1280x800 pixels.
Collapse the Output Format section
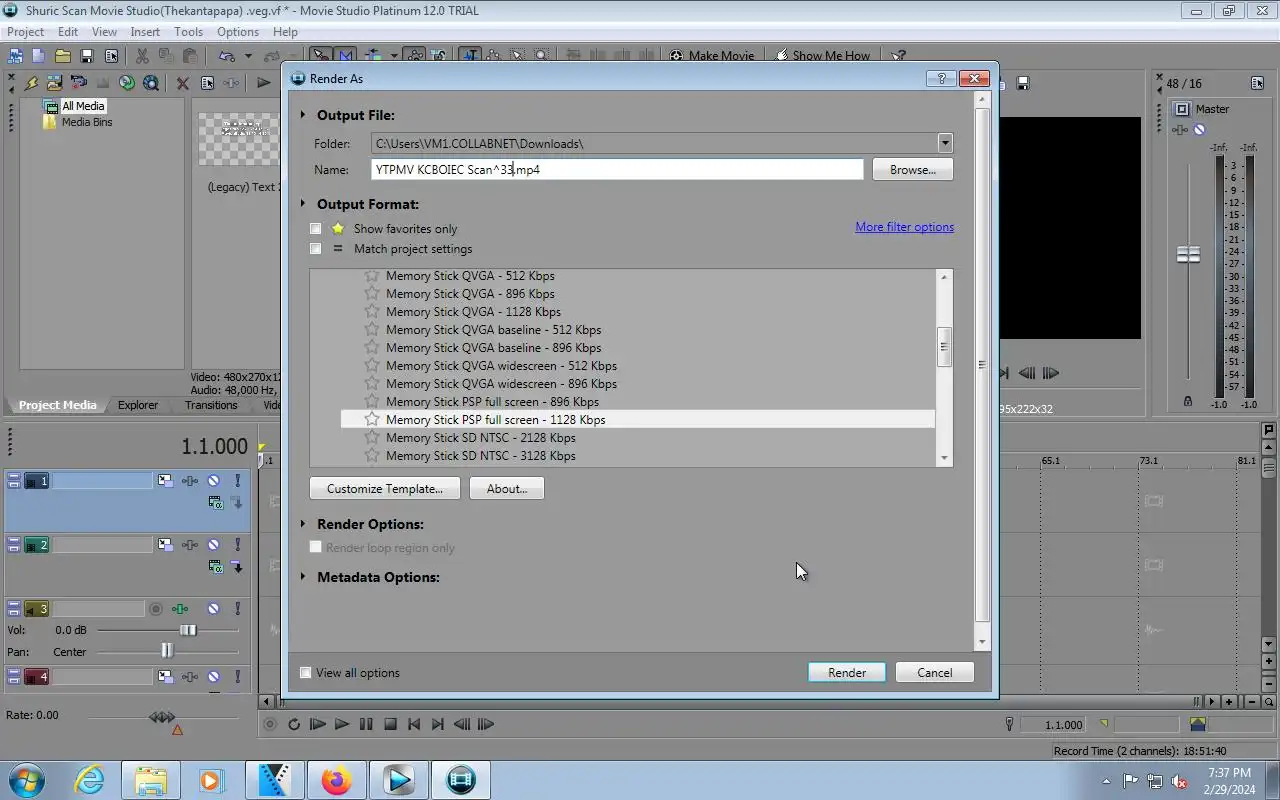(x=303, y=204)
